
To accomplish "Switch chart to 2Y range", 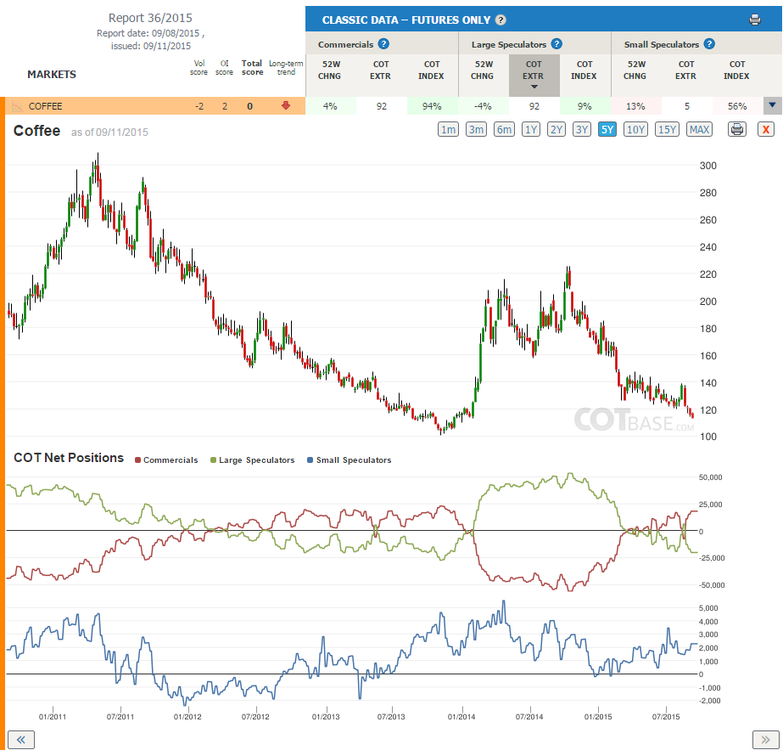I will [556, 130].
